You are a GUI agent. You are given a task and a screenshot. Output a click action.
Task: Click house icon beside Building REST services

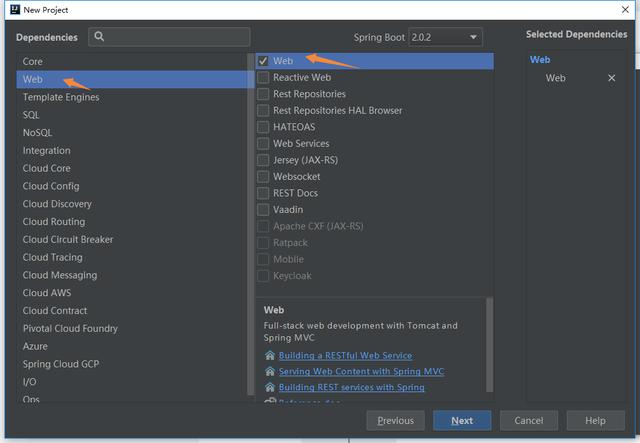(270, 387)
